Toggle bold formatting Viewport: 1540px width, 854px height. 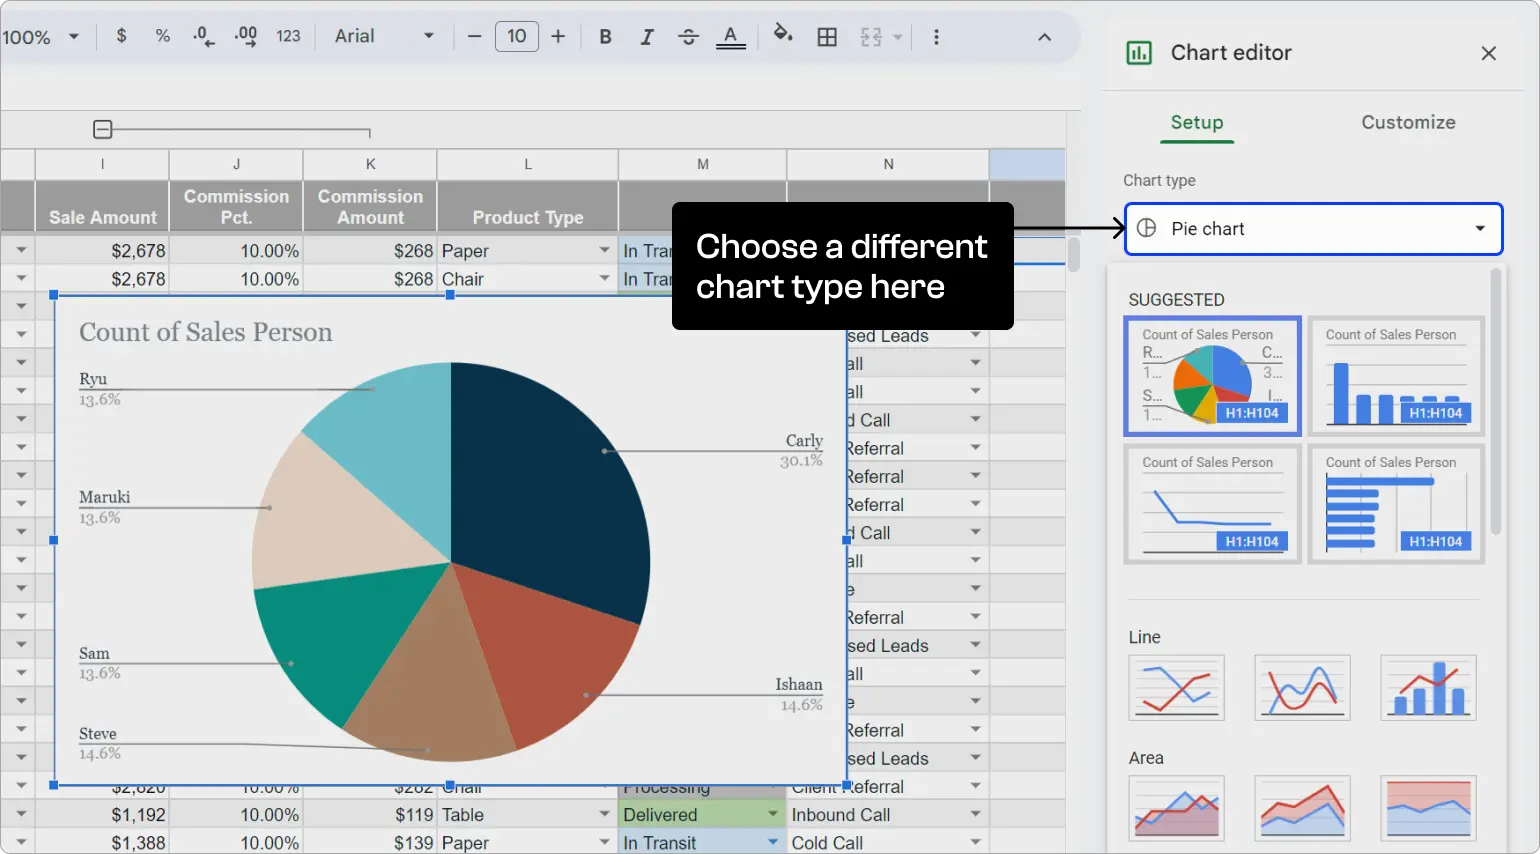[x=605, y=37]
